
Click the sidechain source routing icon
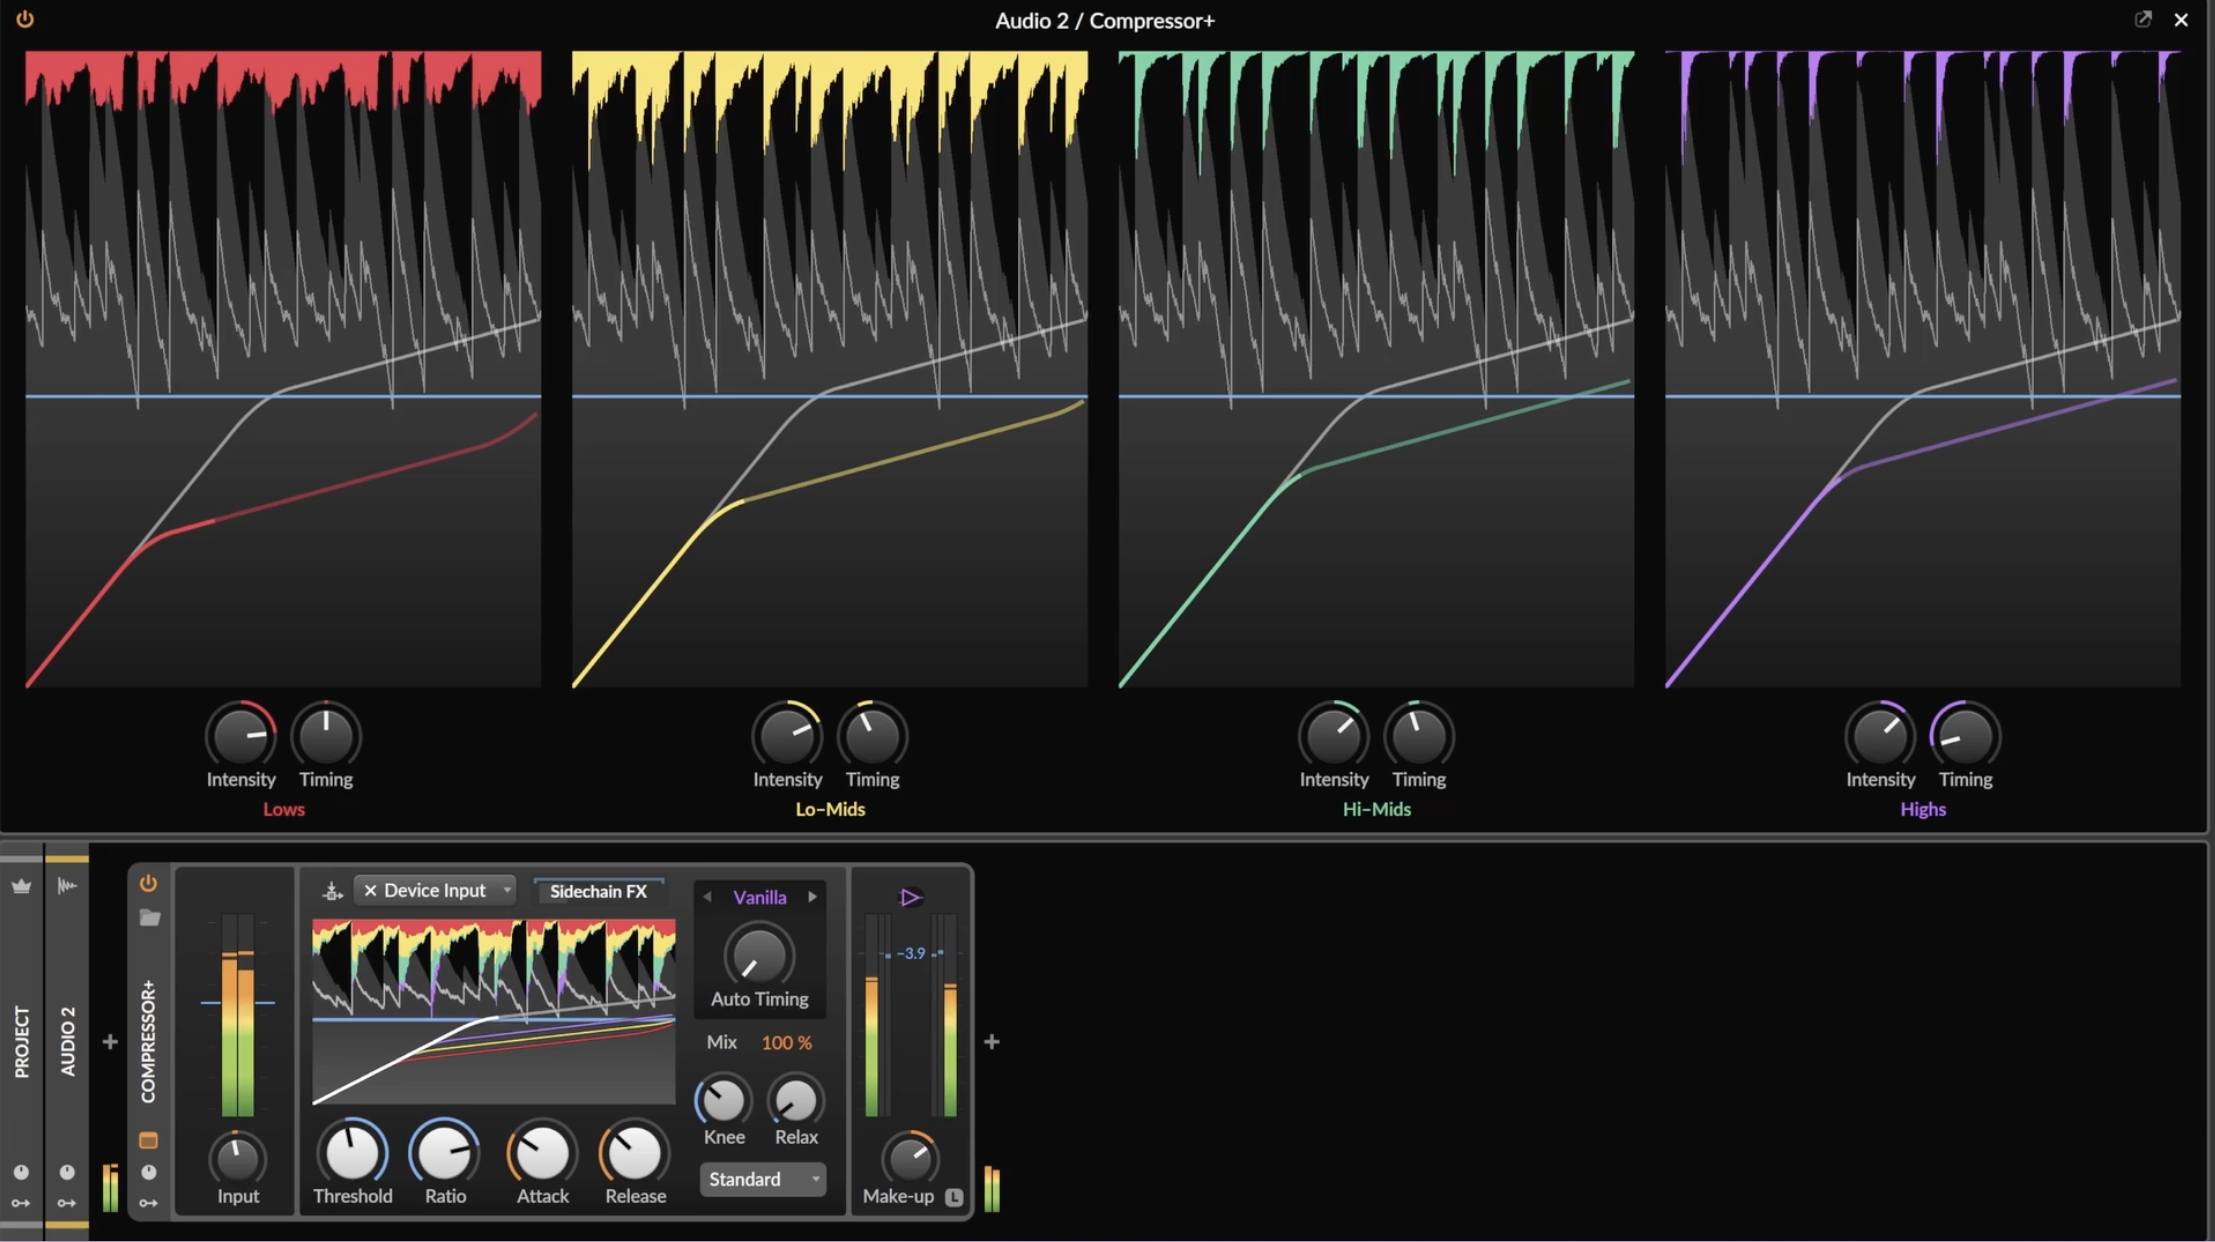(x=332, y=890)
